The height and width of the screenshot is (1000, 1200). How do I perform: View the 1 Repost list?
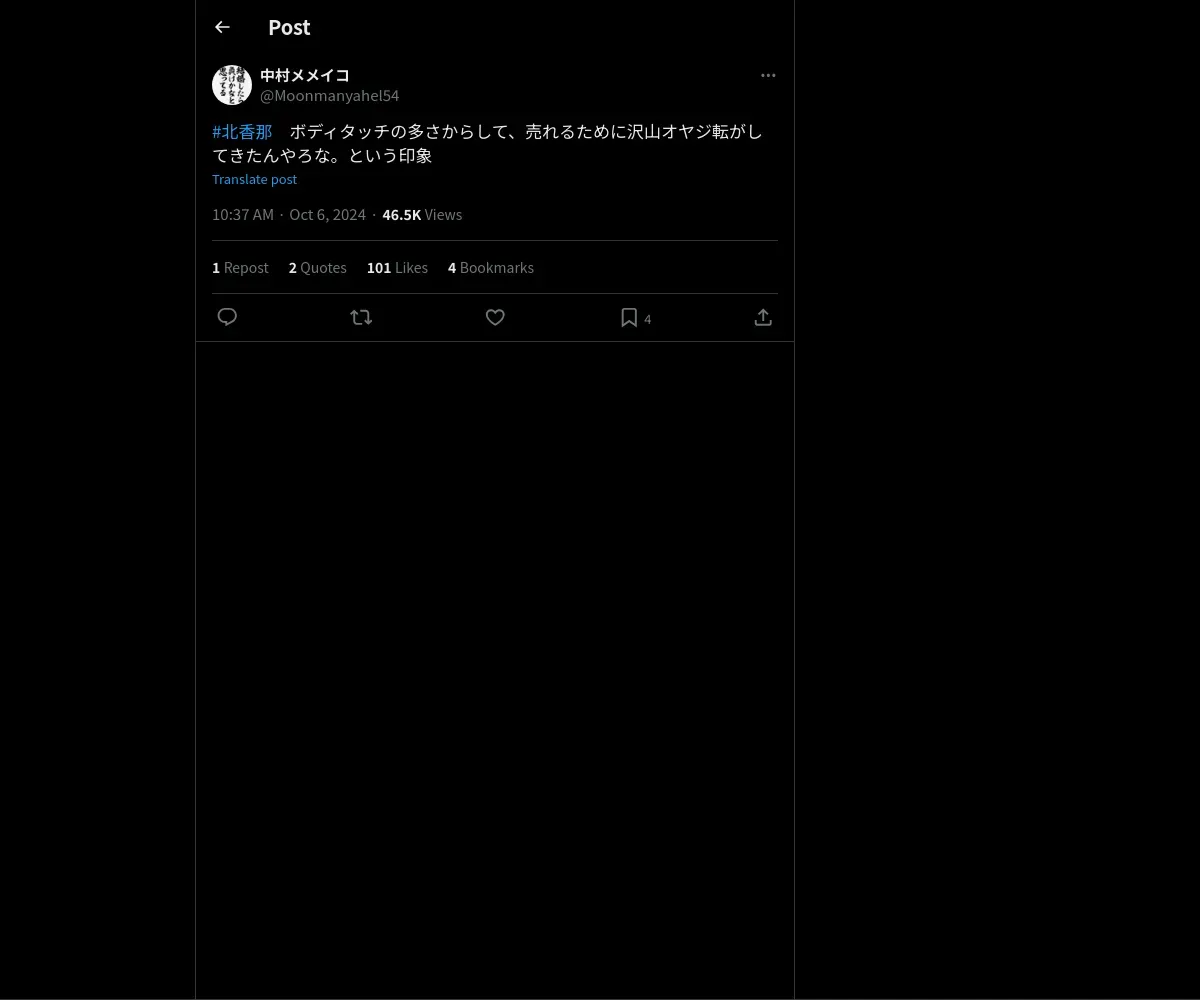(240, 267)
